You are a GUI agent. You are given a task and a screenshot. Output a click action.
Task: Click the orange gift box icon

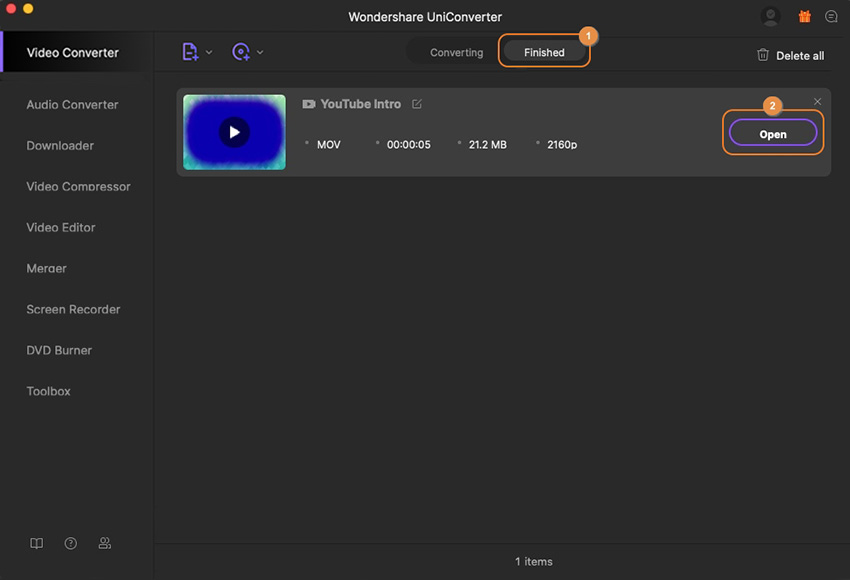[x=804, y=16]
